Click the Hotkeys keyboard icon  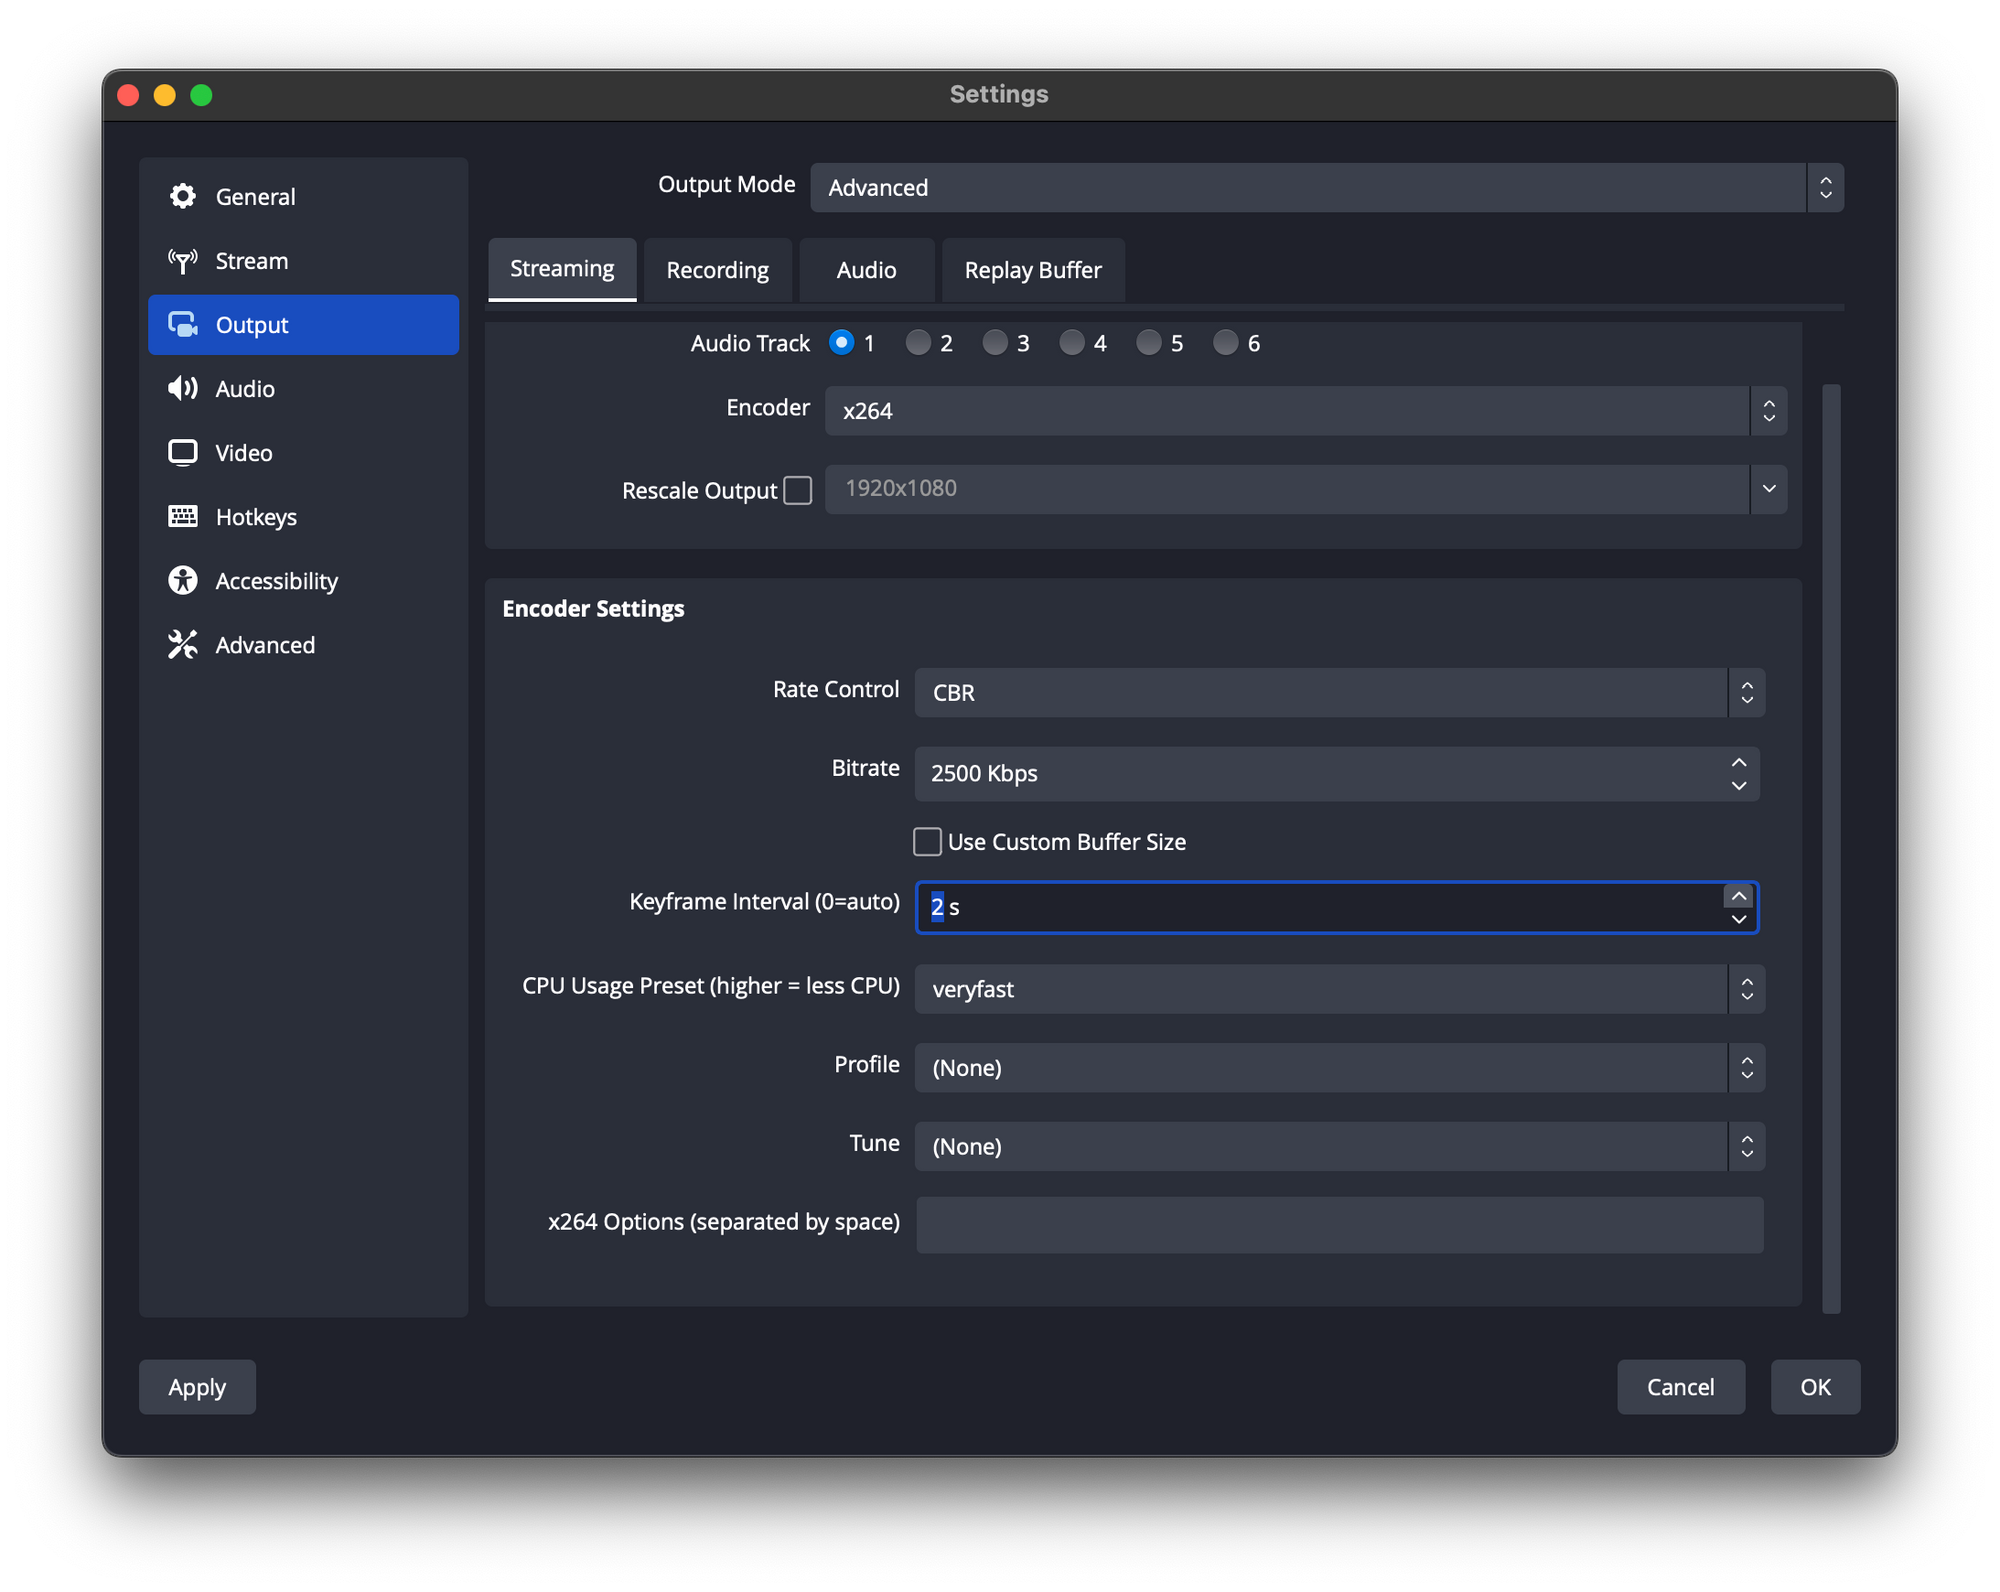[183, 516]
